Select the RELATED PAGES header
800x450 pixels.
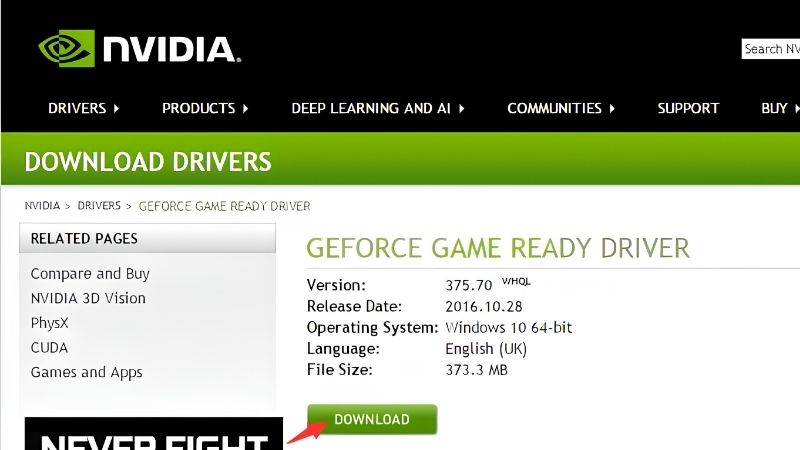pyautogui.click(x=147, y=238)
